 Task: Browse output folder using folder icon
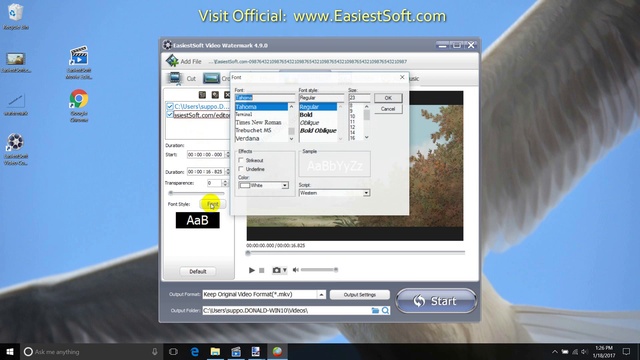(375, 311)
